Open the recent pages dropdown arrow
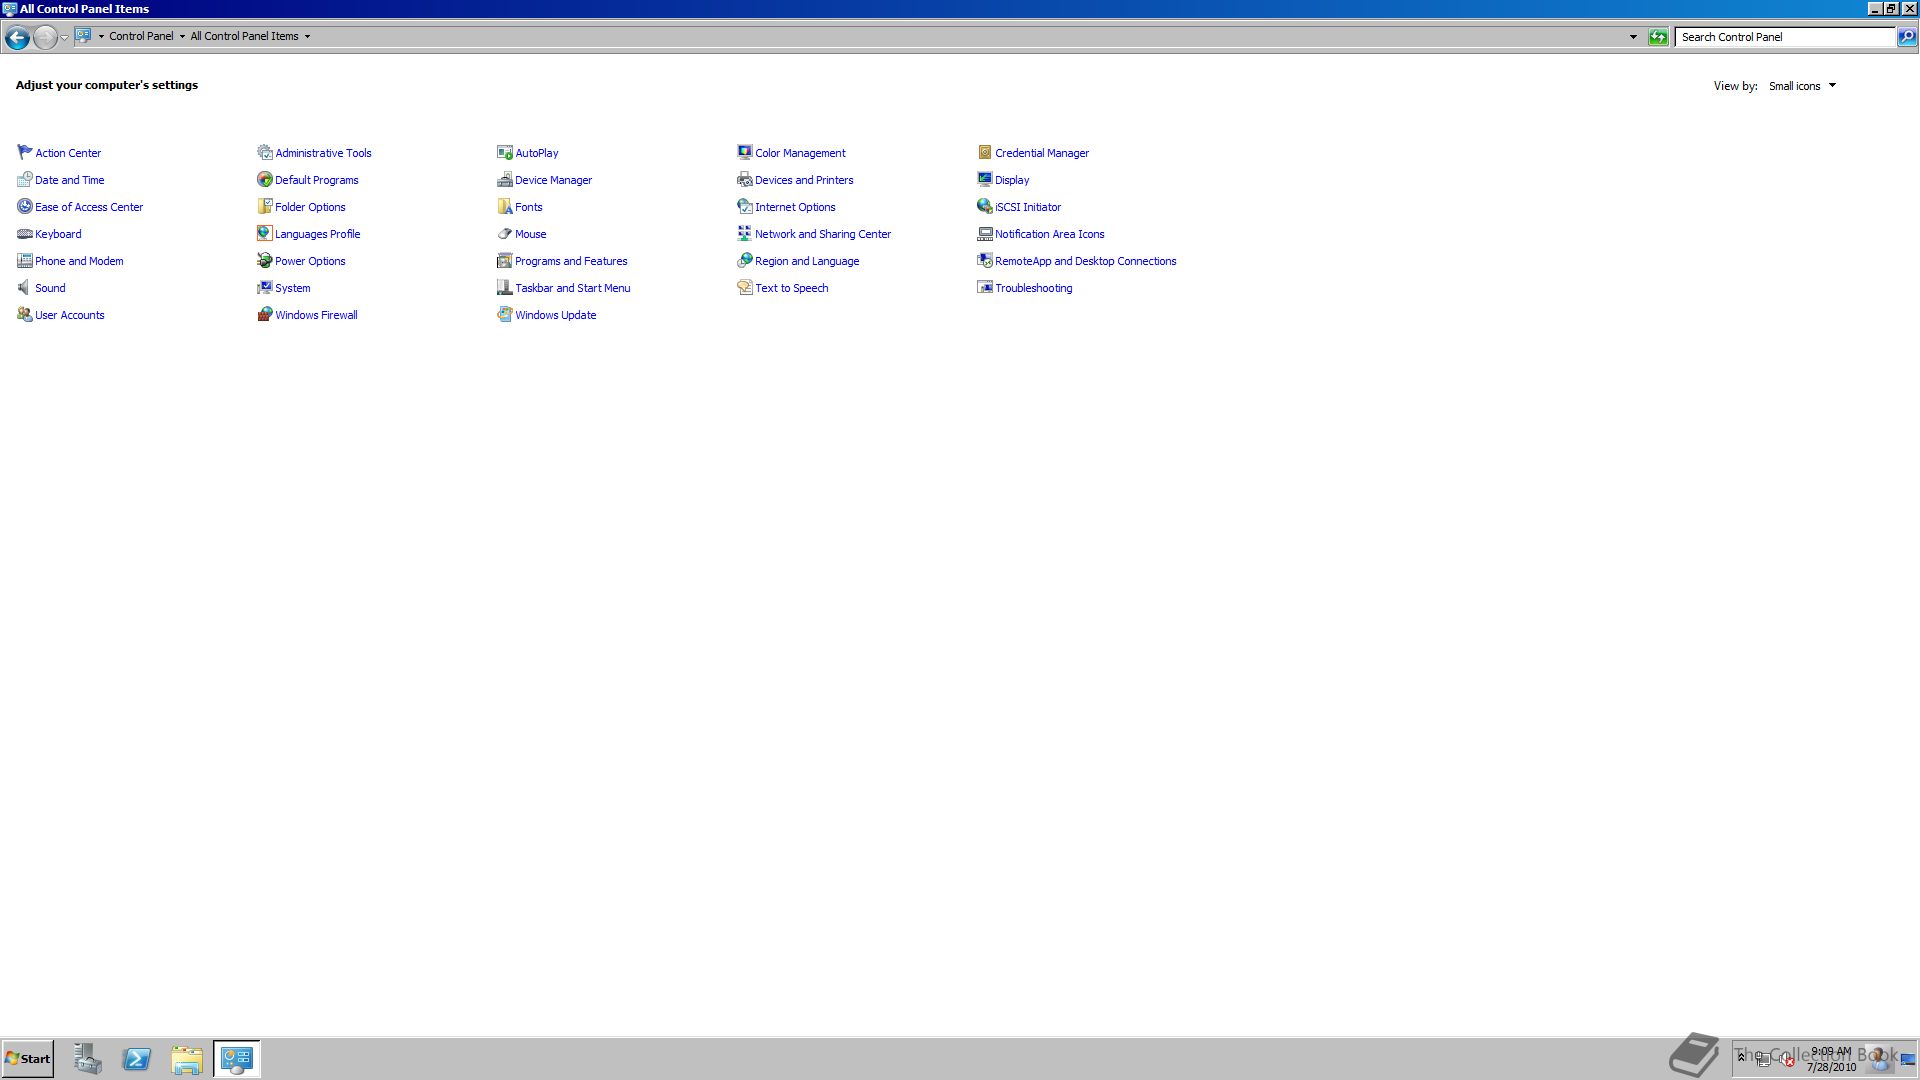Image resolution: width=1920 pixels, height=1080 pixels. pyautogui.click(x=64, y=37)
